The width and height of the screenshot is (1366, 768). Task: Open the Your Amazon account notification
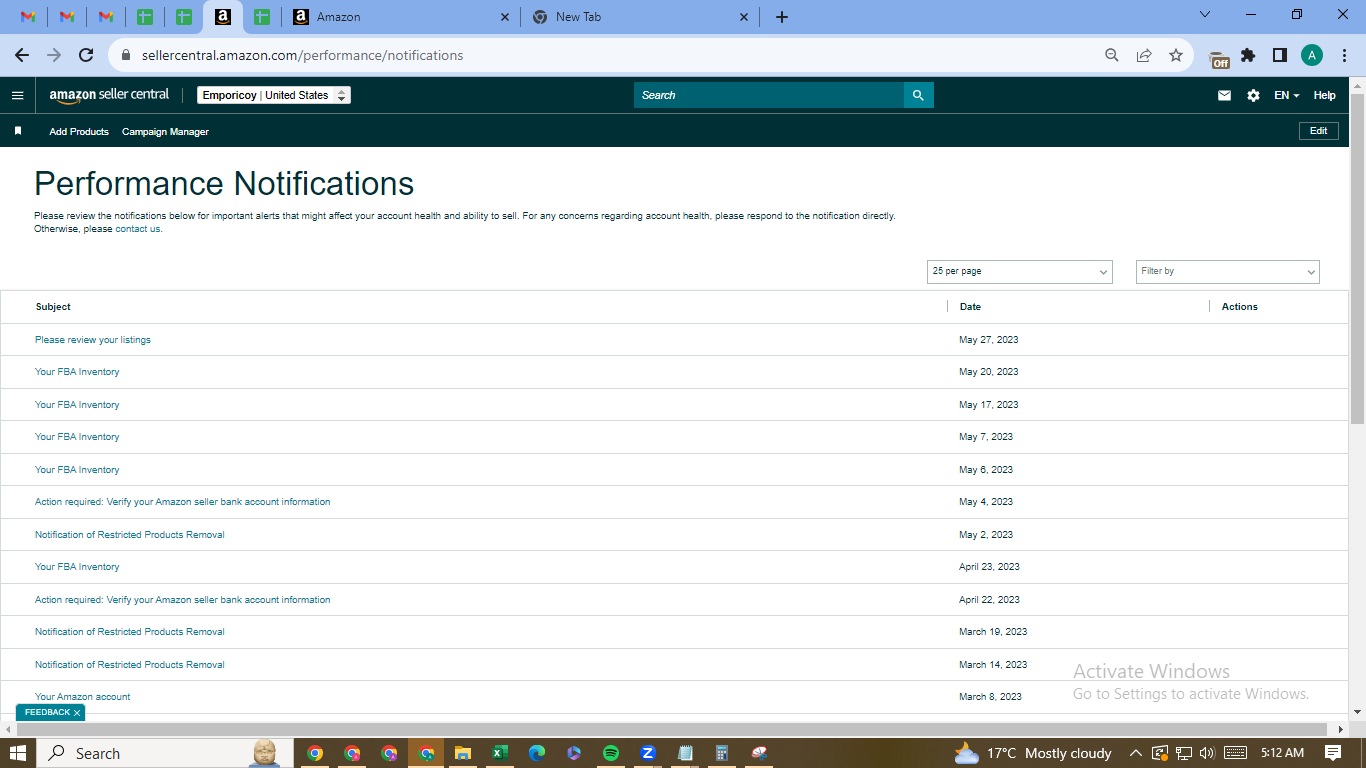[83, 697]
